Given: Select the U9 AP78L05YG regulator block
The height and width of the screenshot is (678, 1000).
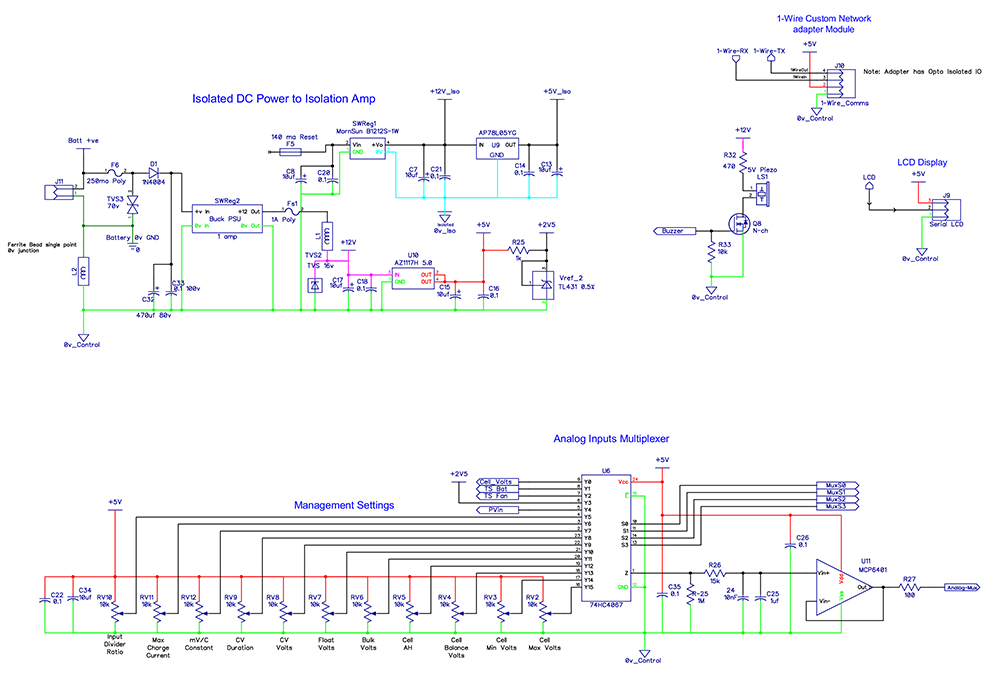Looking at the screenshot, I should coord(496,150).
